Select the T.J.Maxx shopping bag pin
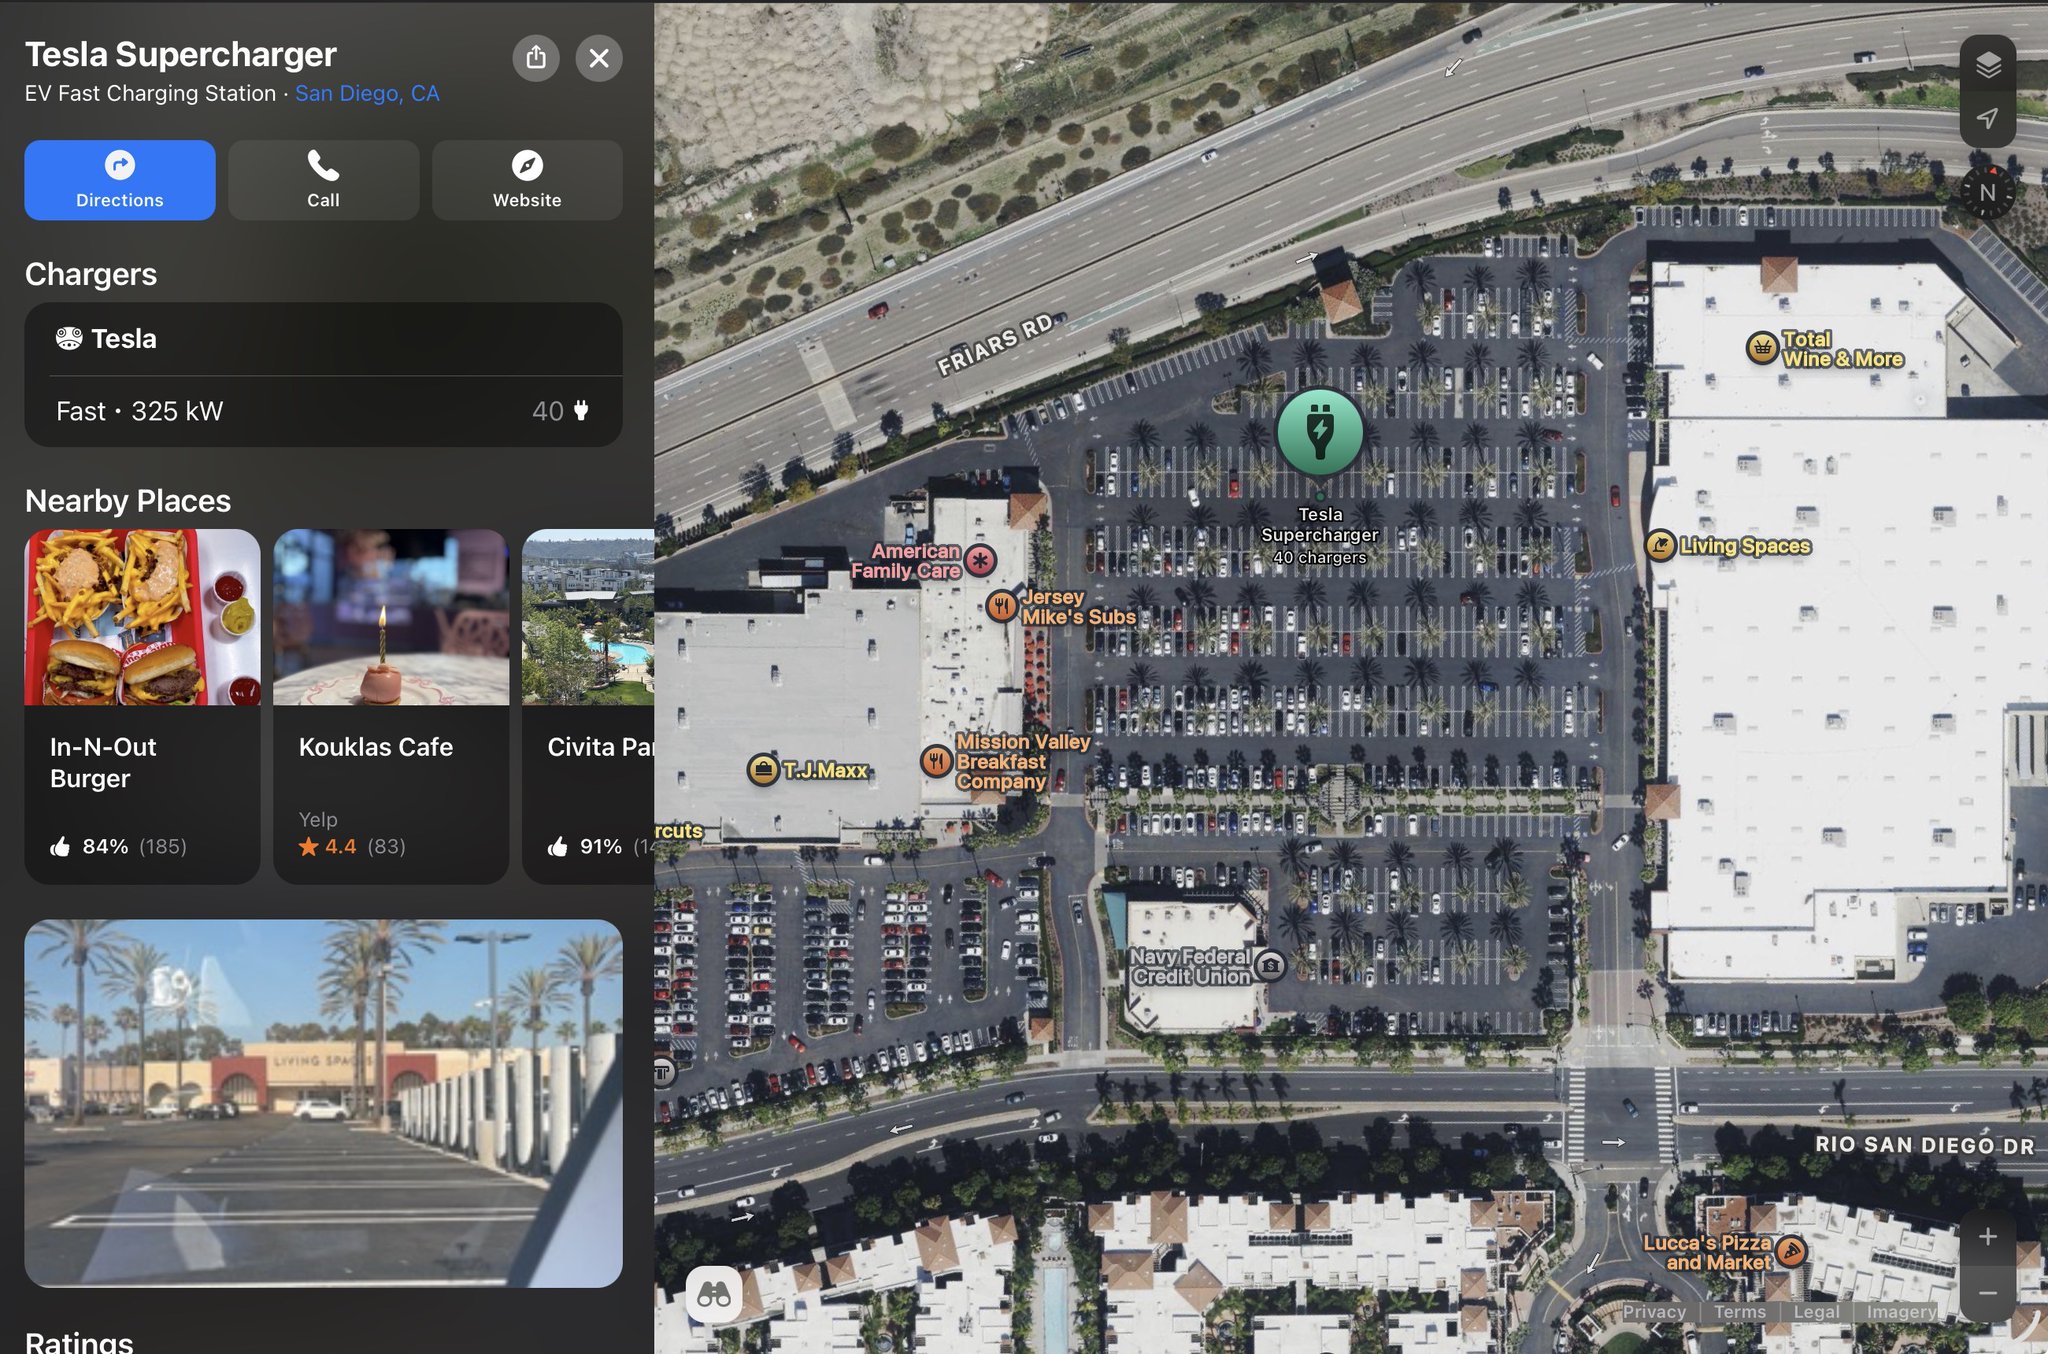The width and height of the screenshot is (2048, 1354). point(763,770)
